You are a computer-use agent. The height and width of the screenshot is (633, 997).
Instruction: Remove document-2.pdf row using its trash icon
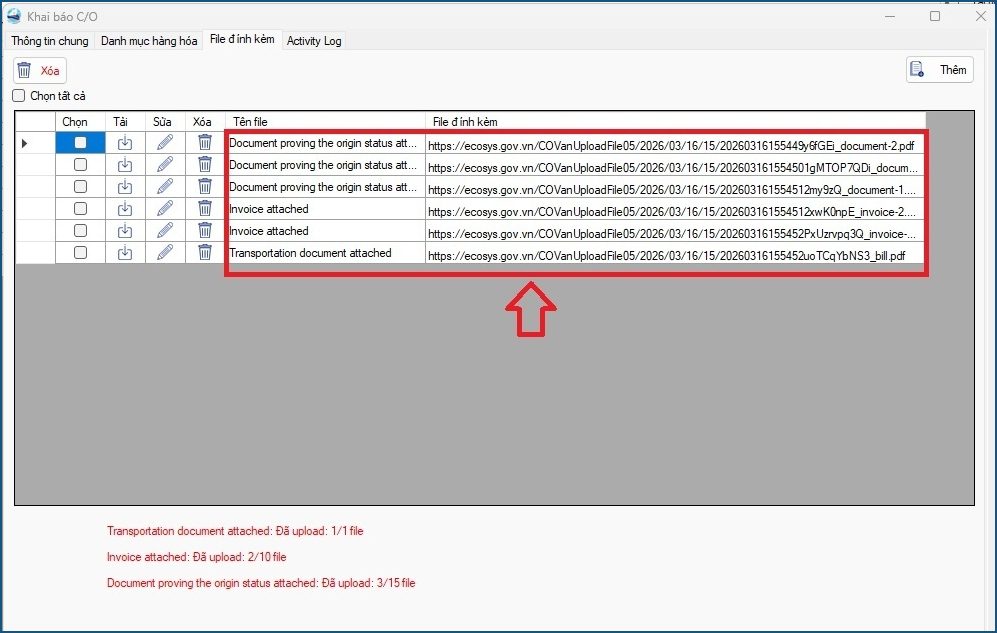tap(205, 143)
